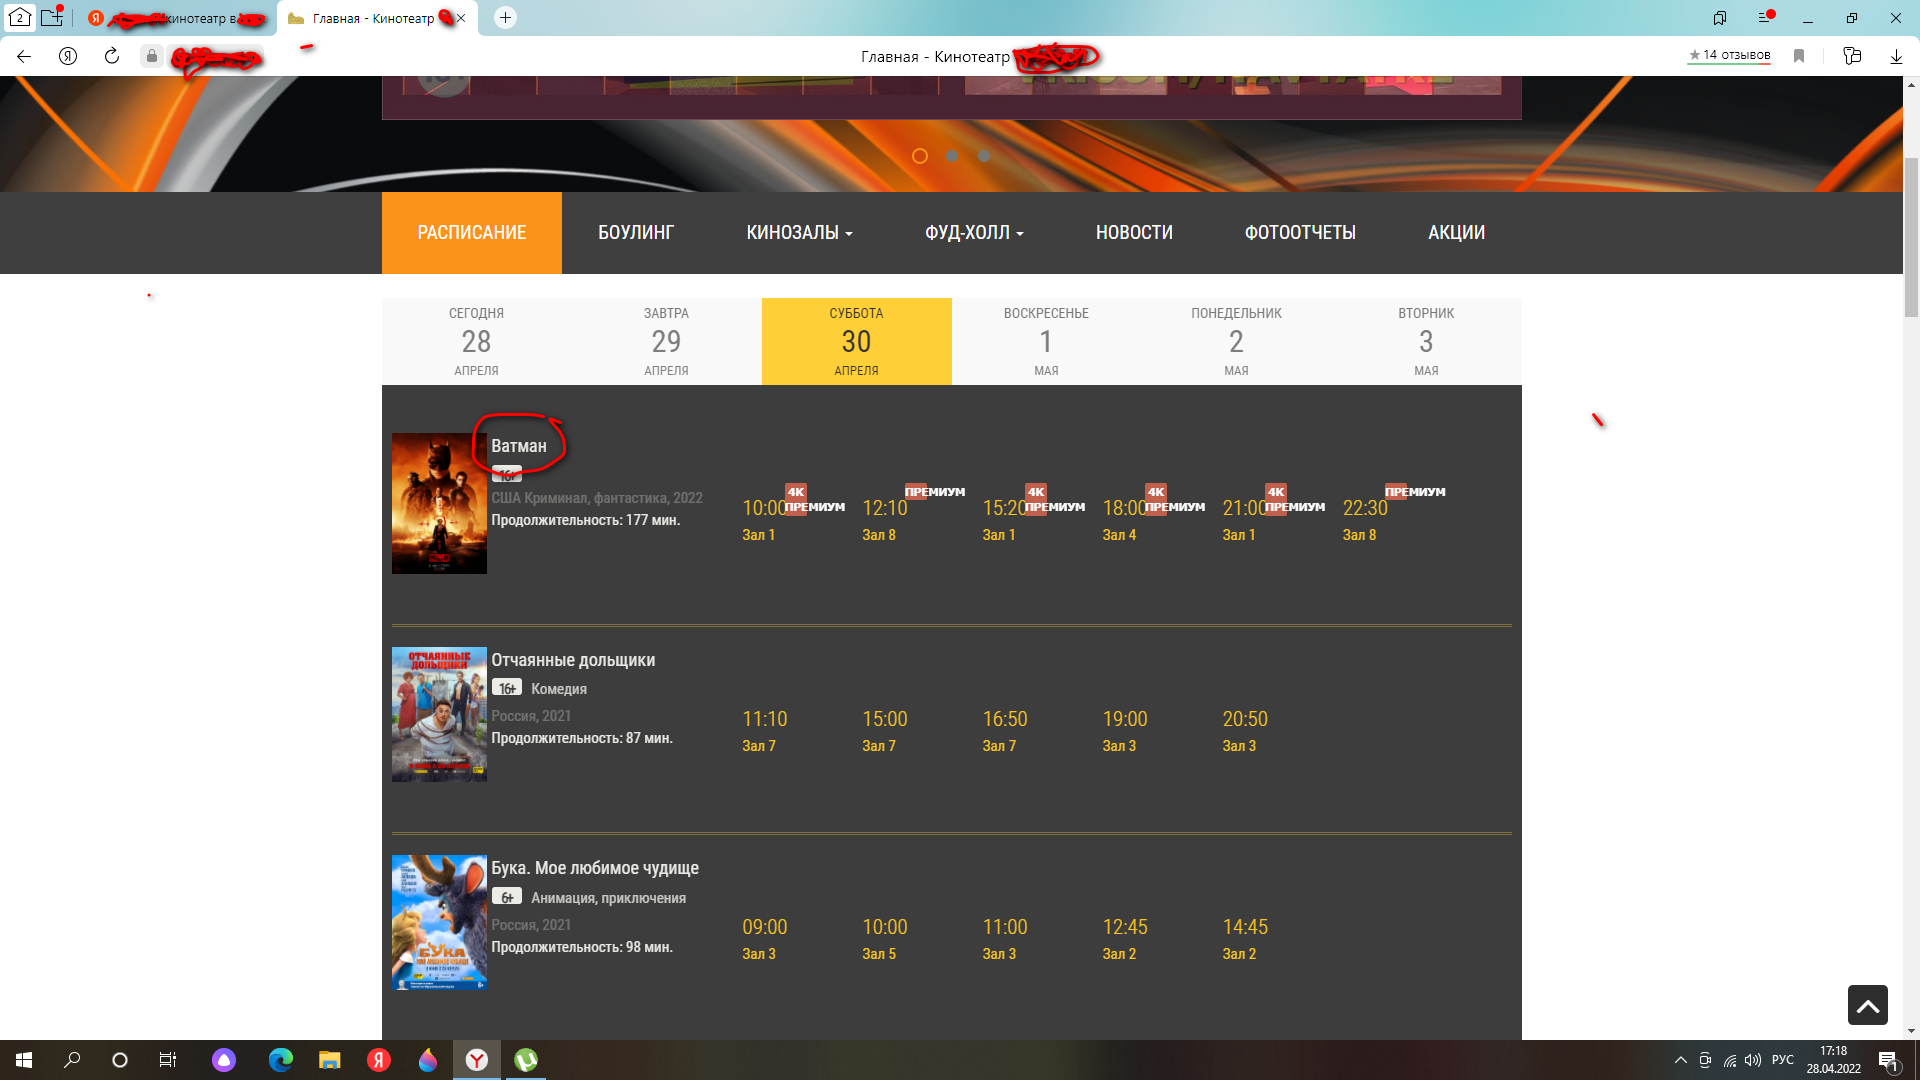Viewport: 1920px width, 1080px height.
Task: Select the Воскресенье 1 мая date tab
Action: 1046,341
